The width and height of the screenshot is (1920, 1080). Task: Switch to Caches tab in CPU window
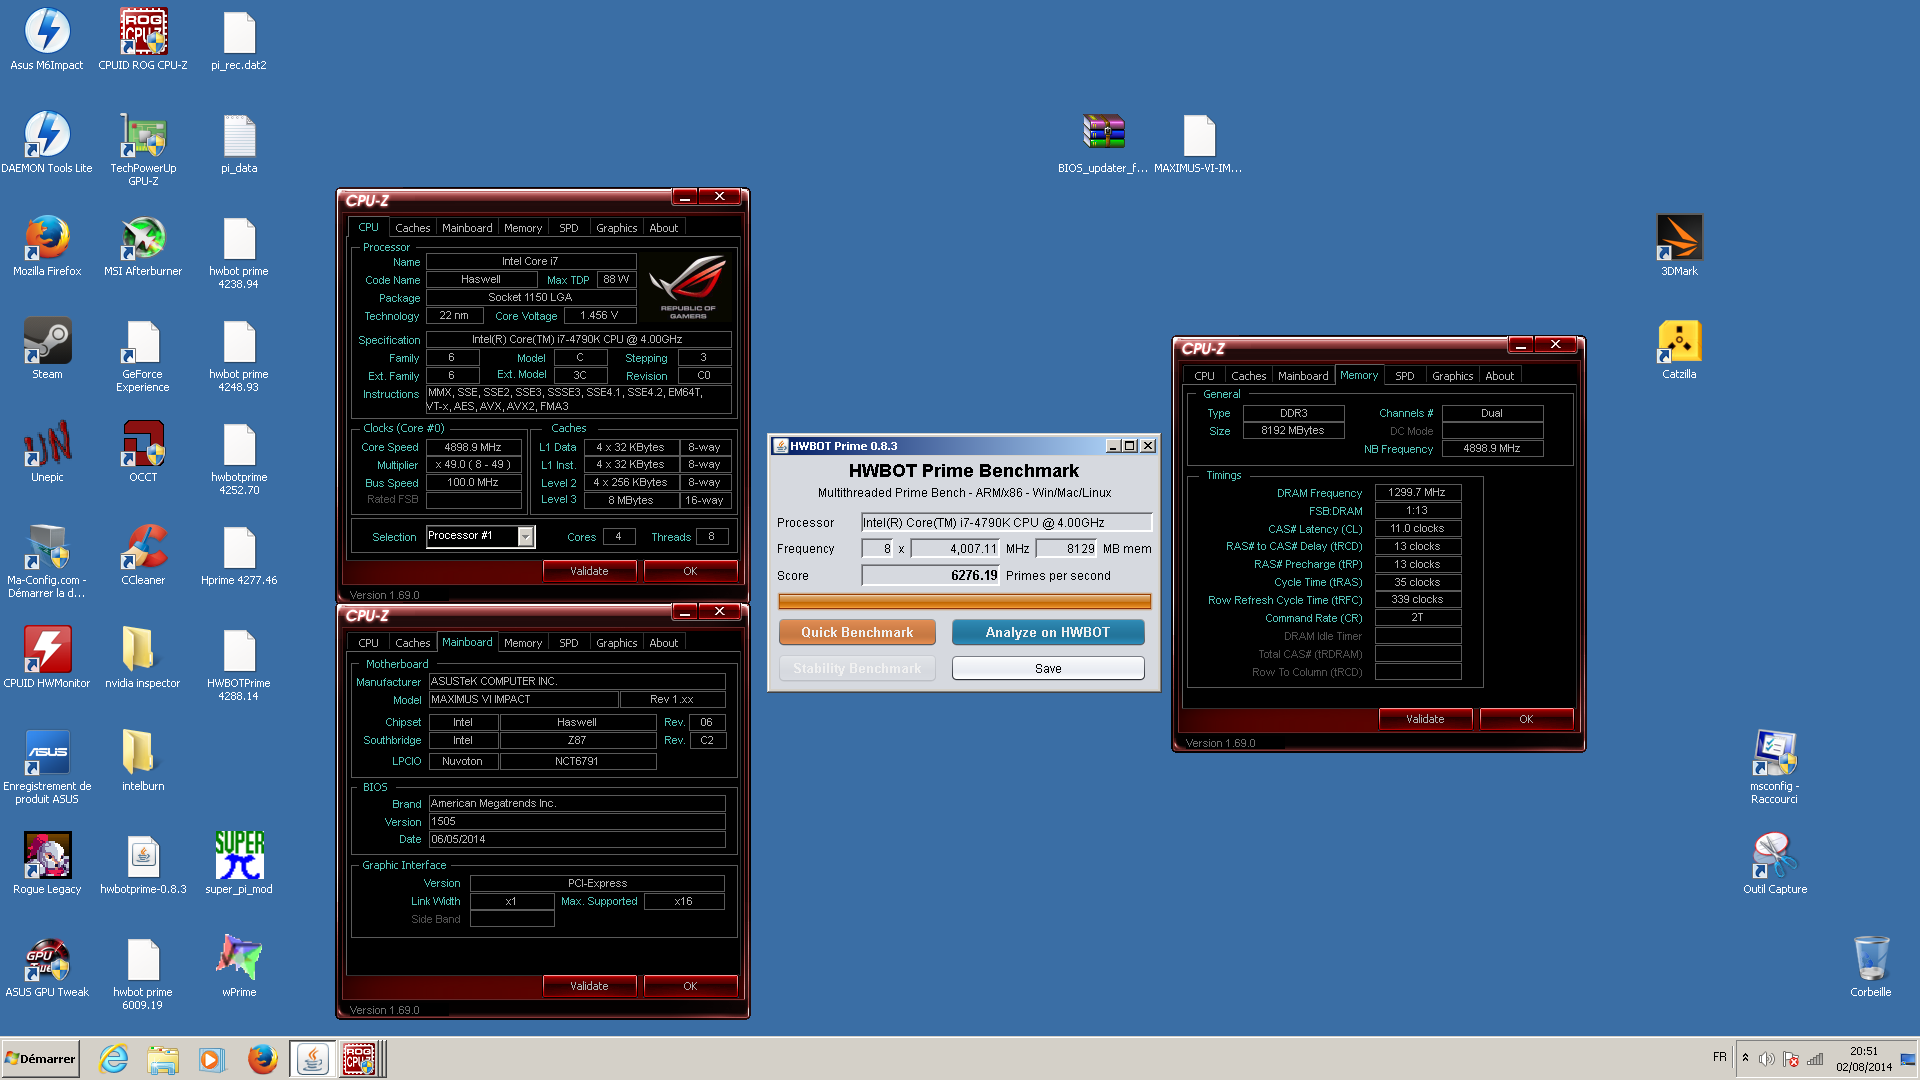(412, 228)
